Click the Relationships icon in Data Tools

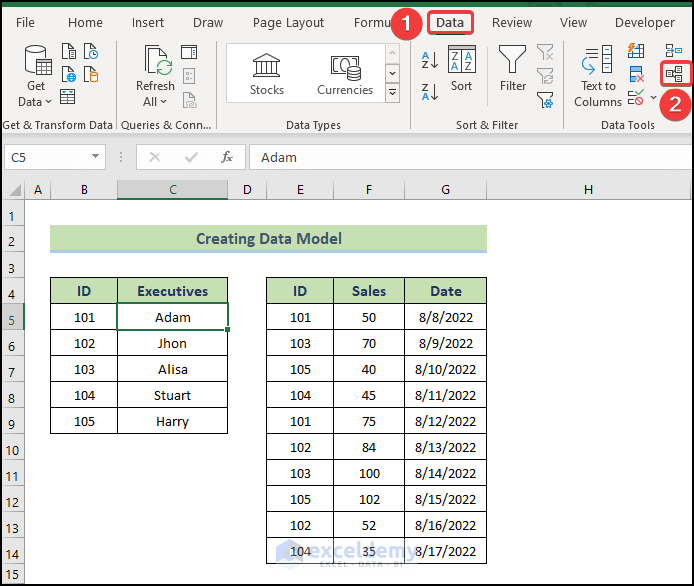tap(673, 74)
